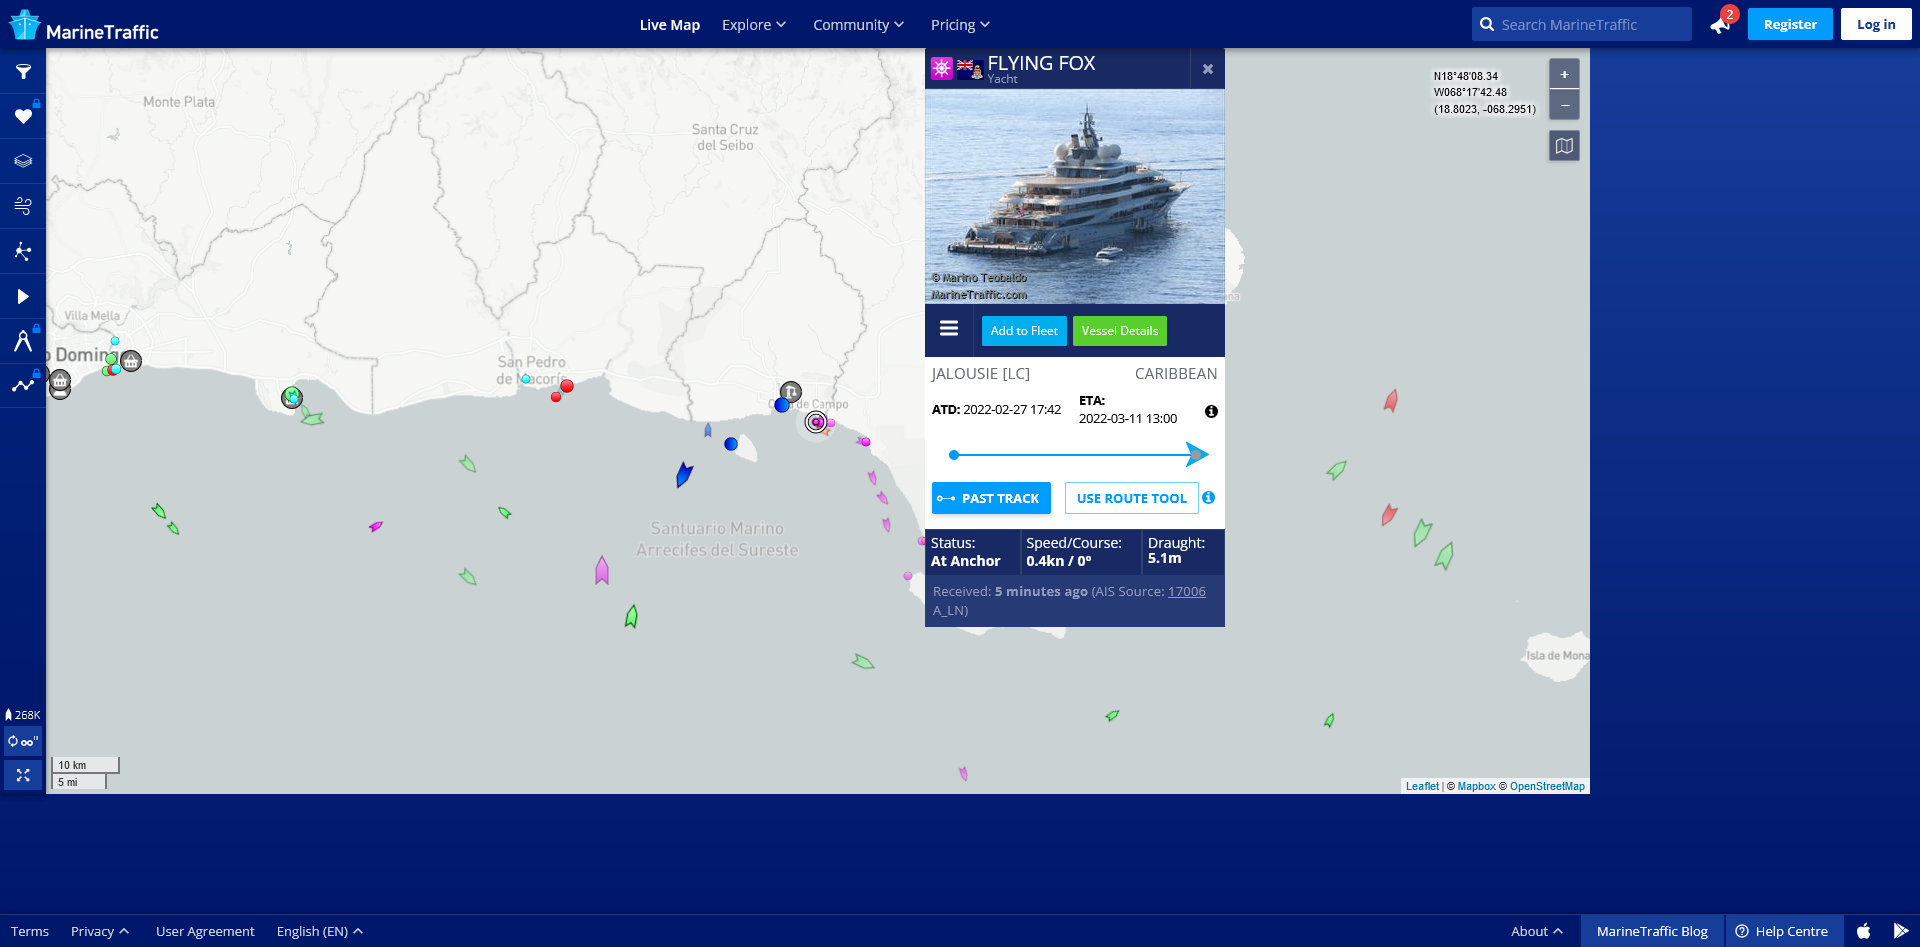Open the base map selector icon

click(x=1565, y=146)
